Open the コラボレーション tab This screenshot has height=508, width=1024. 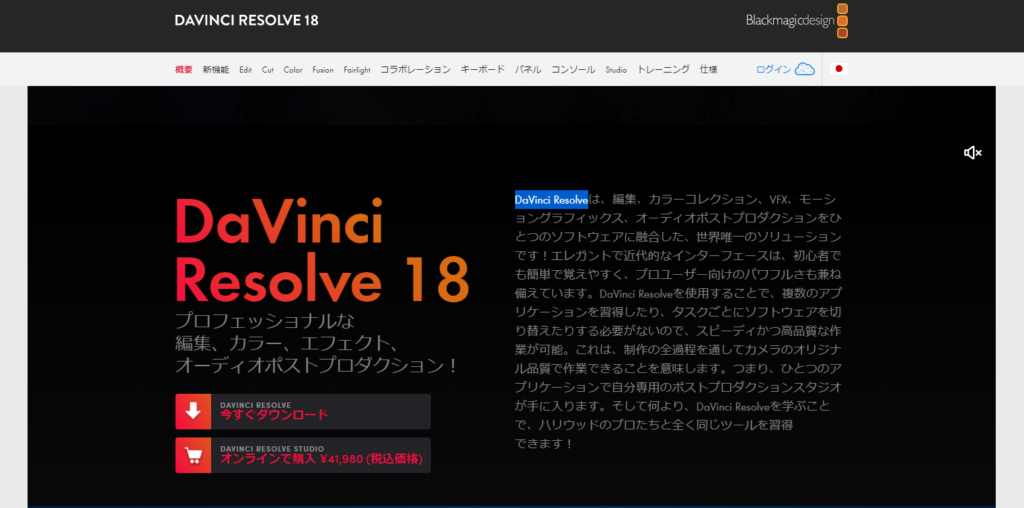415,69
